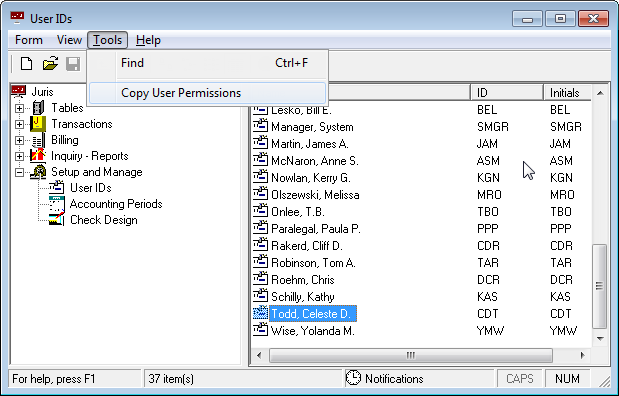Click the Tables node icon
Viewport: 619px width, 396px height.
pos(38,108)
